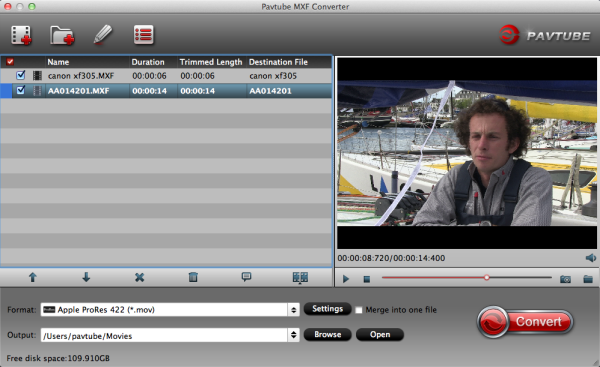This screenshot has width=600, height=367.
Task: Click the Free disk space:109.910GB text
Action: (58, 358)
